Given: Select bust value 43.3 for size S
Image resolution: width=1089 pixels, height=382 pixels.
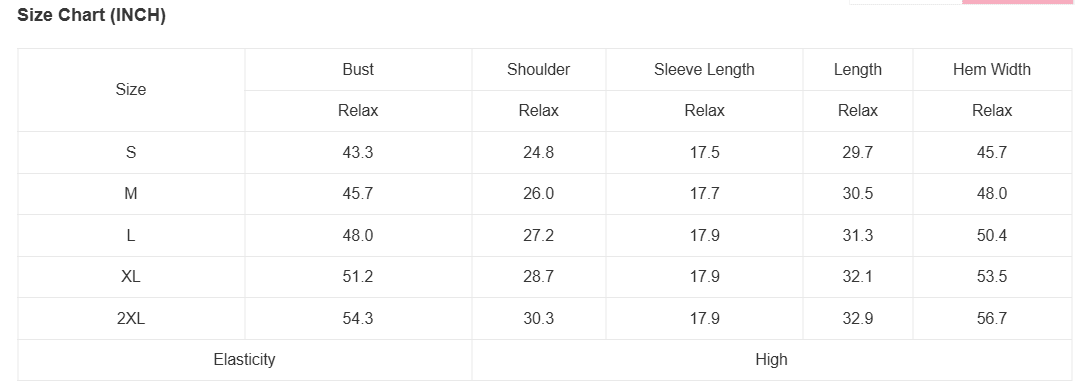Looking at the screenshot, I should 358,152.
